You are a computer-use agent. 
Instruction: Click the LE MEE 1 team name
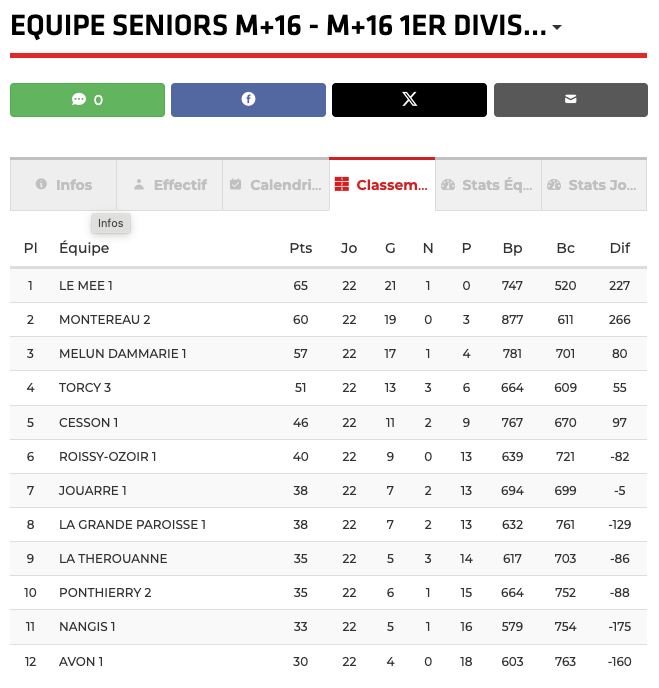click(86, 286)
